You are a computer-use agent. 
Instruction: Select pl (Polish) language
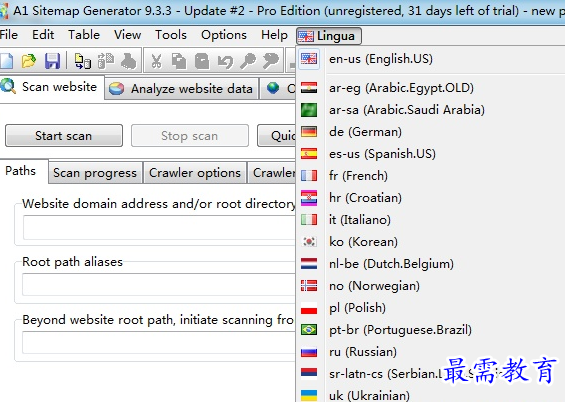pos(431,308)
